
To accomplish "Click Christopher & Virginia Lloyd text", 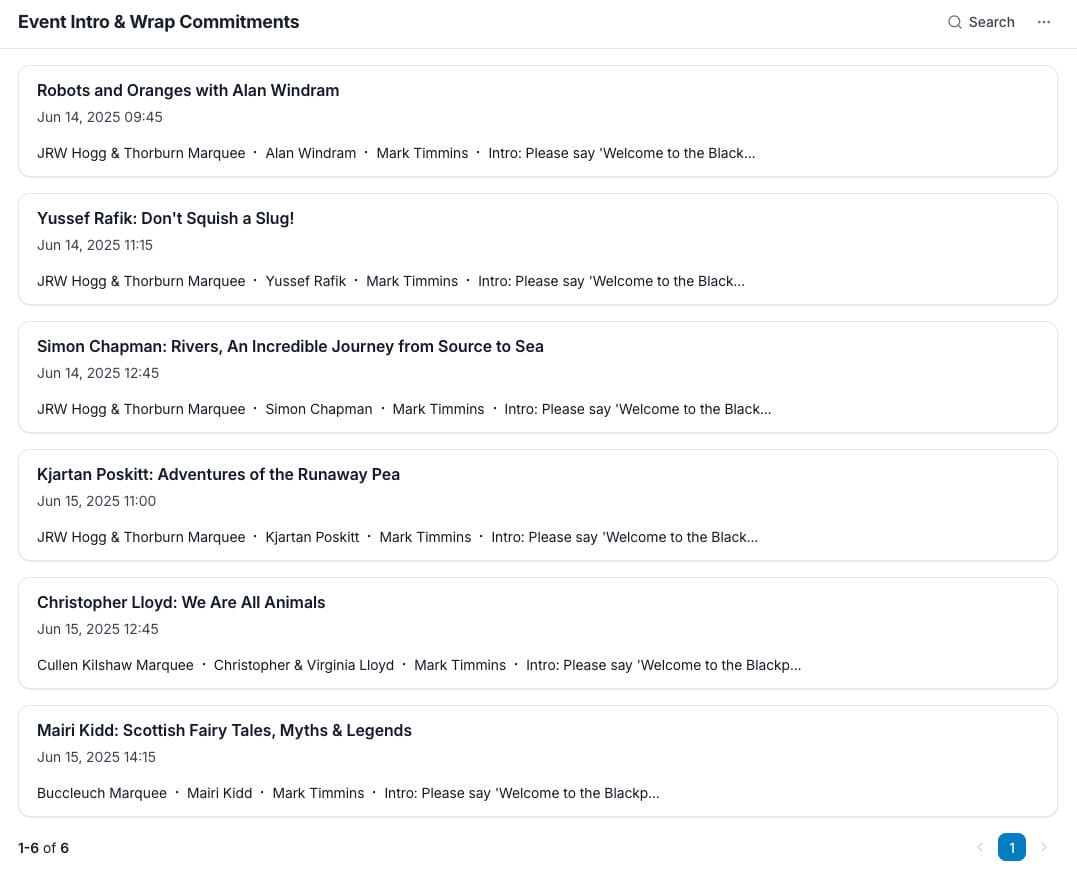I will point(304,665).
